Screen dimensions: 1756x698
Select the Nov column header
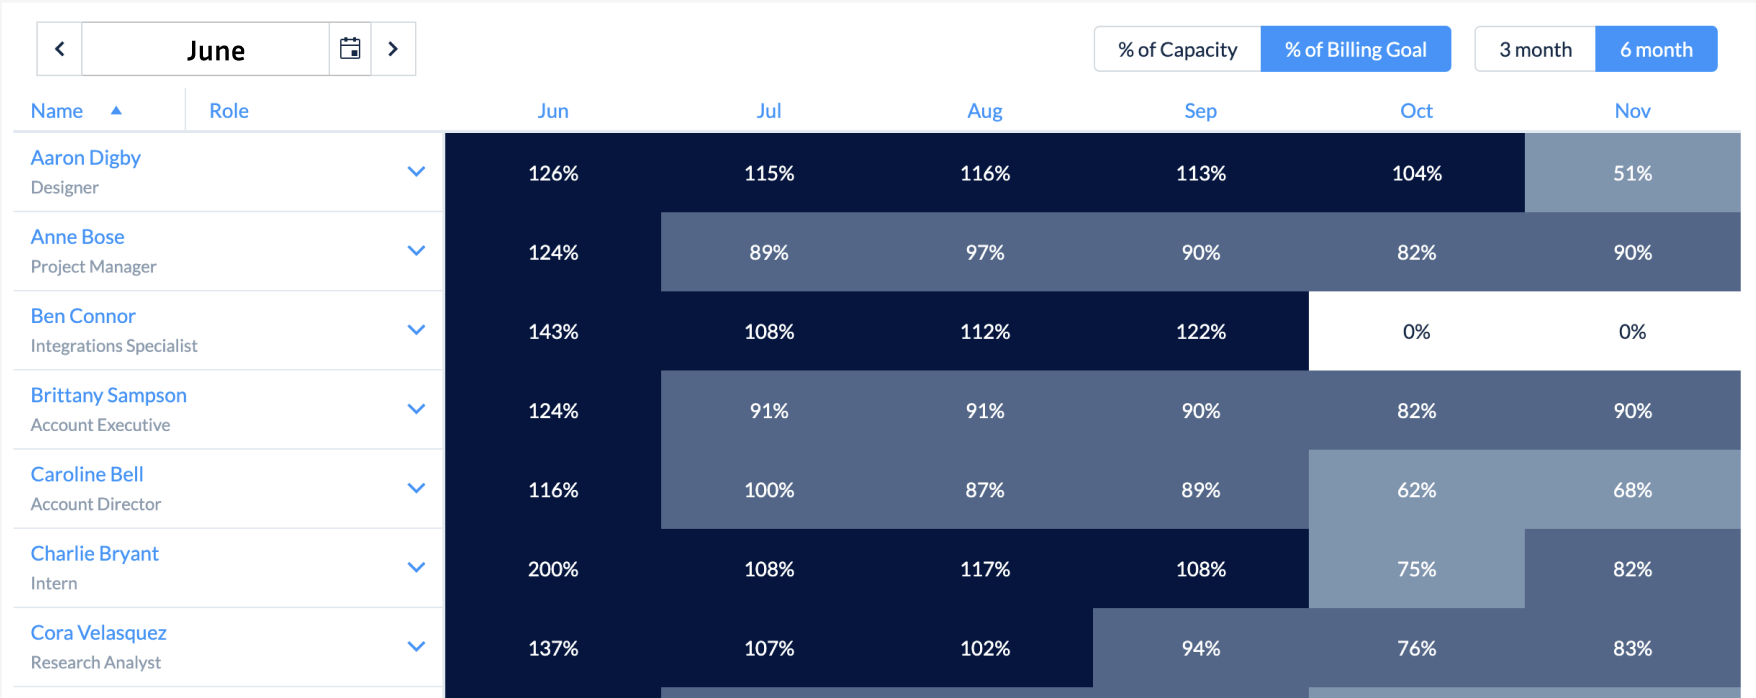click(1632, 110)
